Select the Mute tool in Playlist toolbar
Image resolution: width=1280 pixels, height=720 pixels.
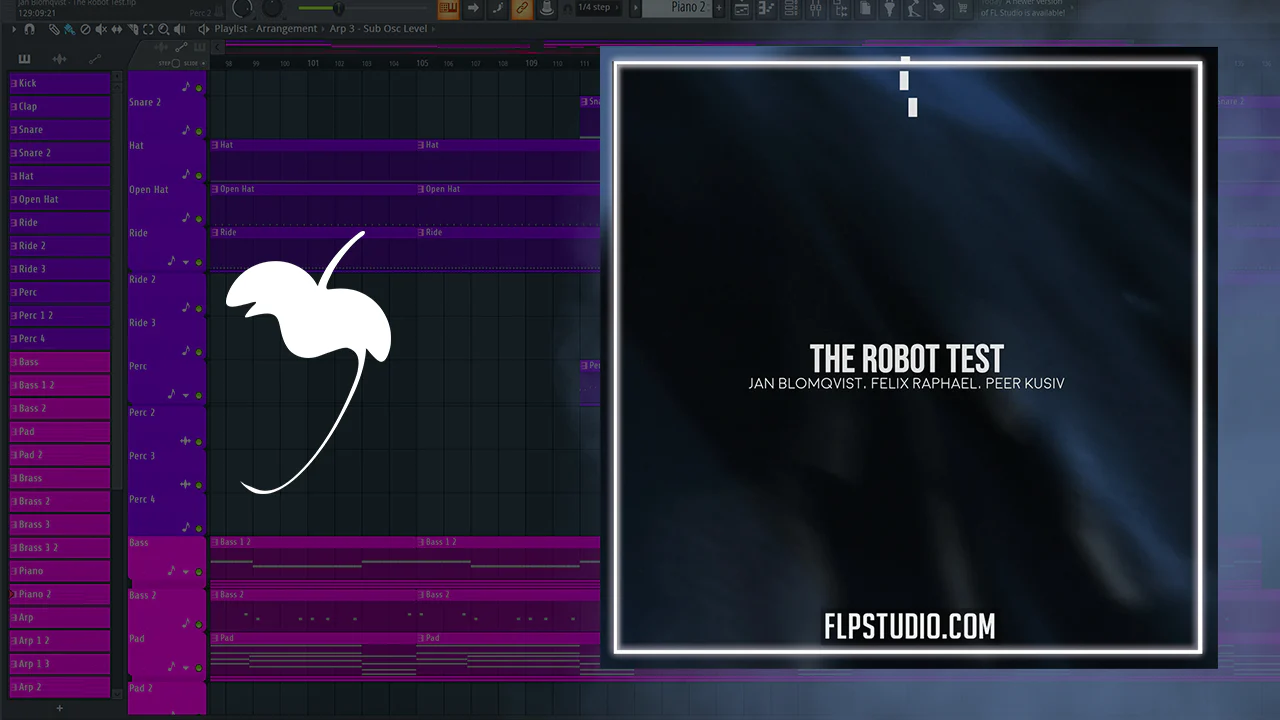coord(100,29)
